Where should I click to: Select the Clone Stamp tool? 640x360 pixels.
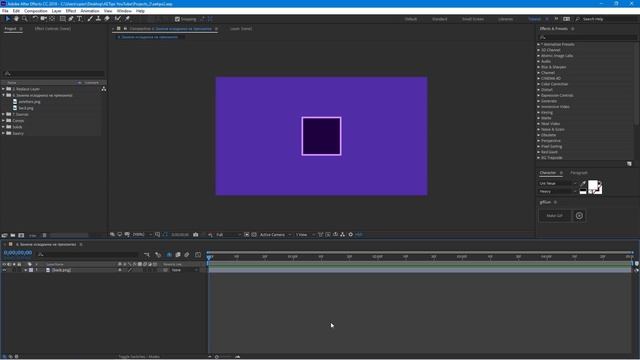coord(98,19)
